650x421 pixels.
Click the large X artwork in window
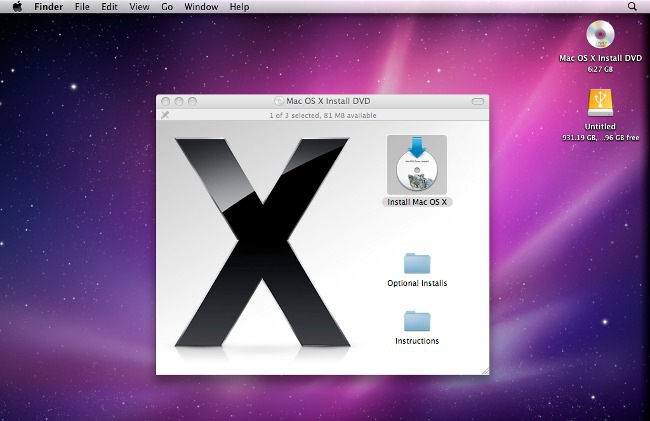point(262,242)
